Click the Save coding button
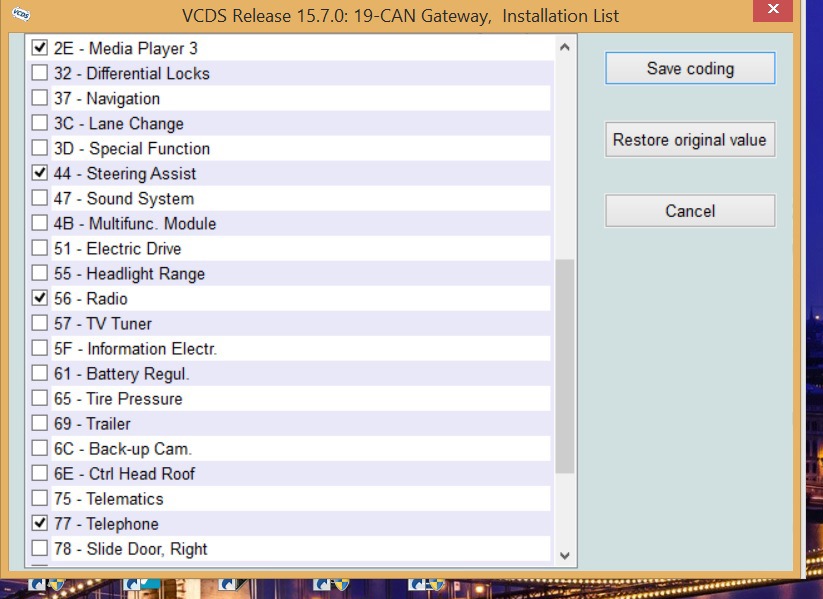This screenshot has width=823, height=599. 690,68
